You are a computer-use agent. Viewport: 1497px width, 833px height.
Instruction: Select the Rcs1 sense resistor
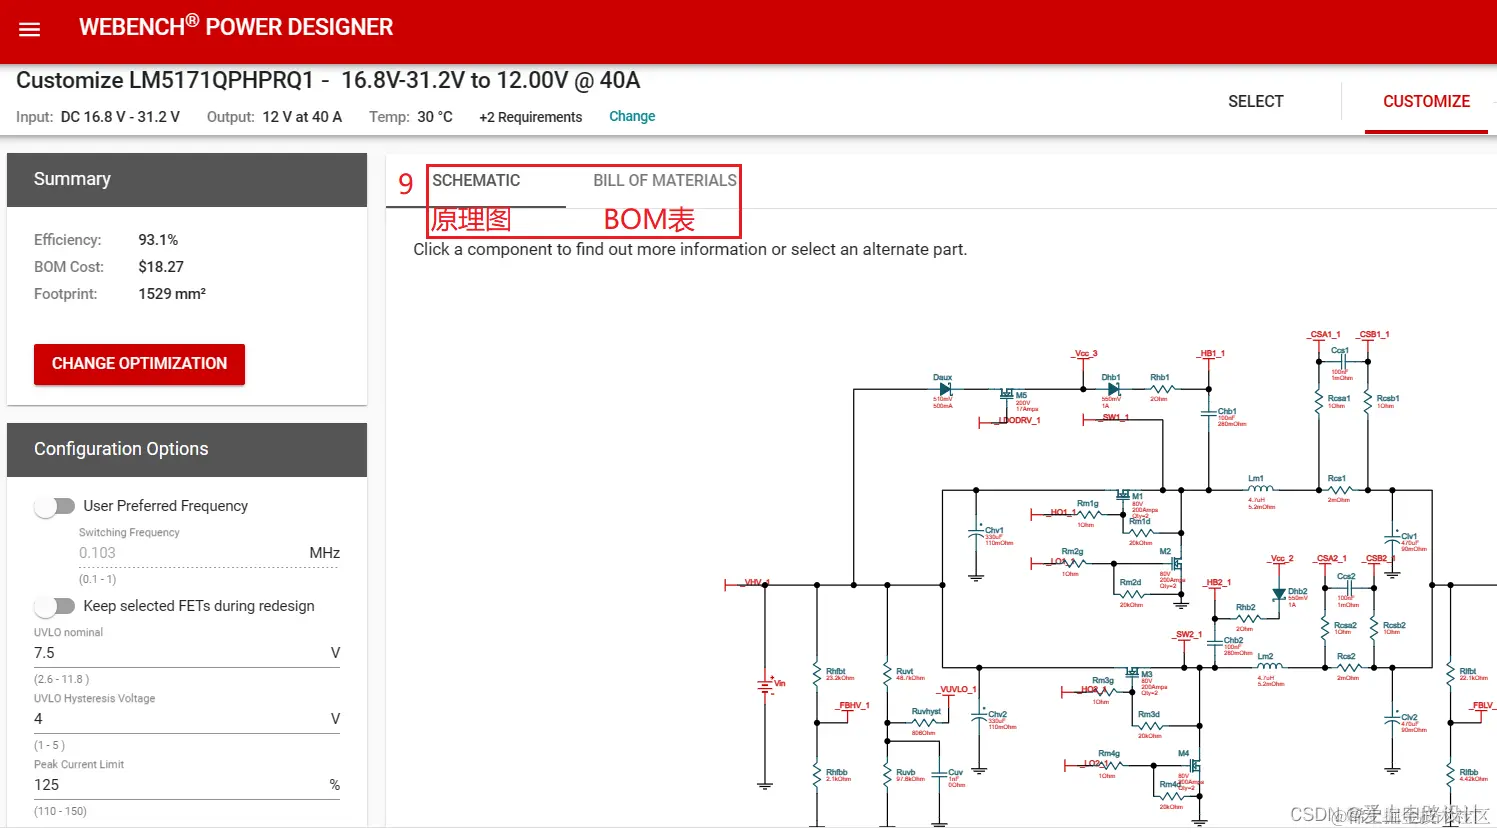(x=1339, y=490)
